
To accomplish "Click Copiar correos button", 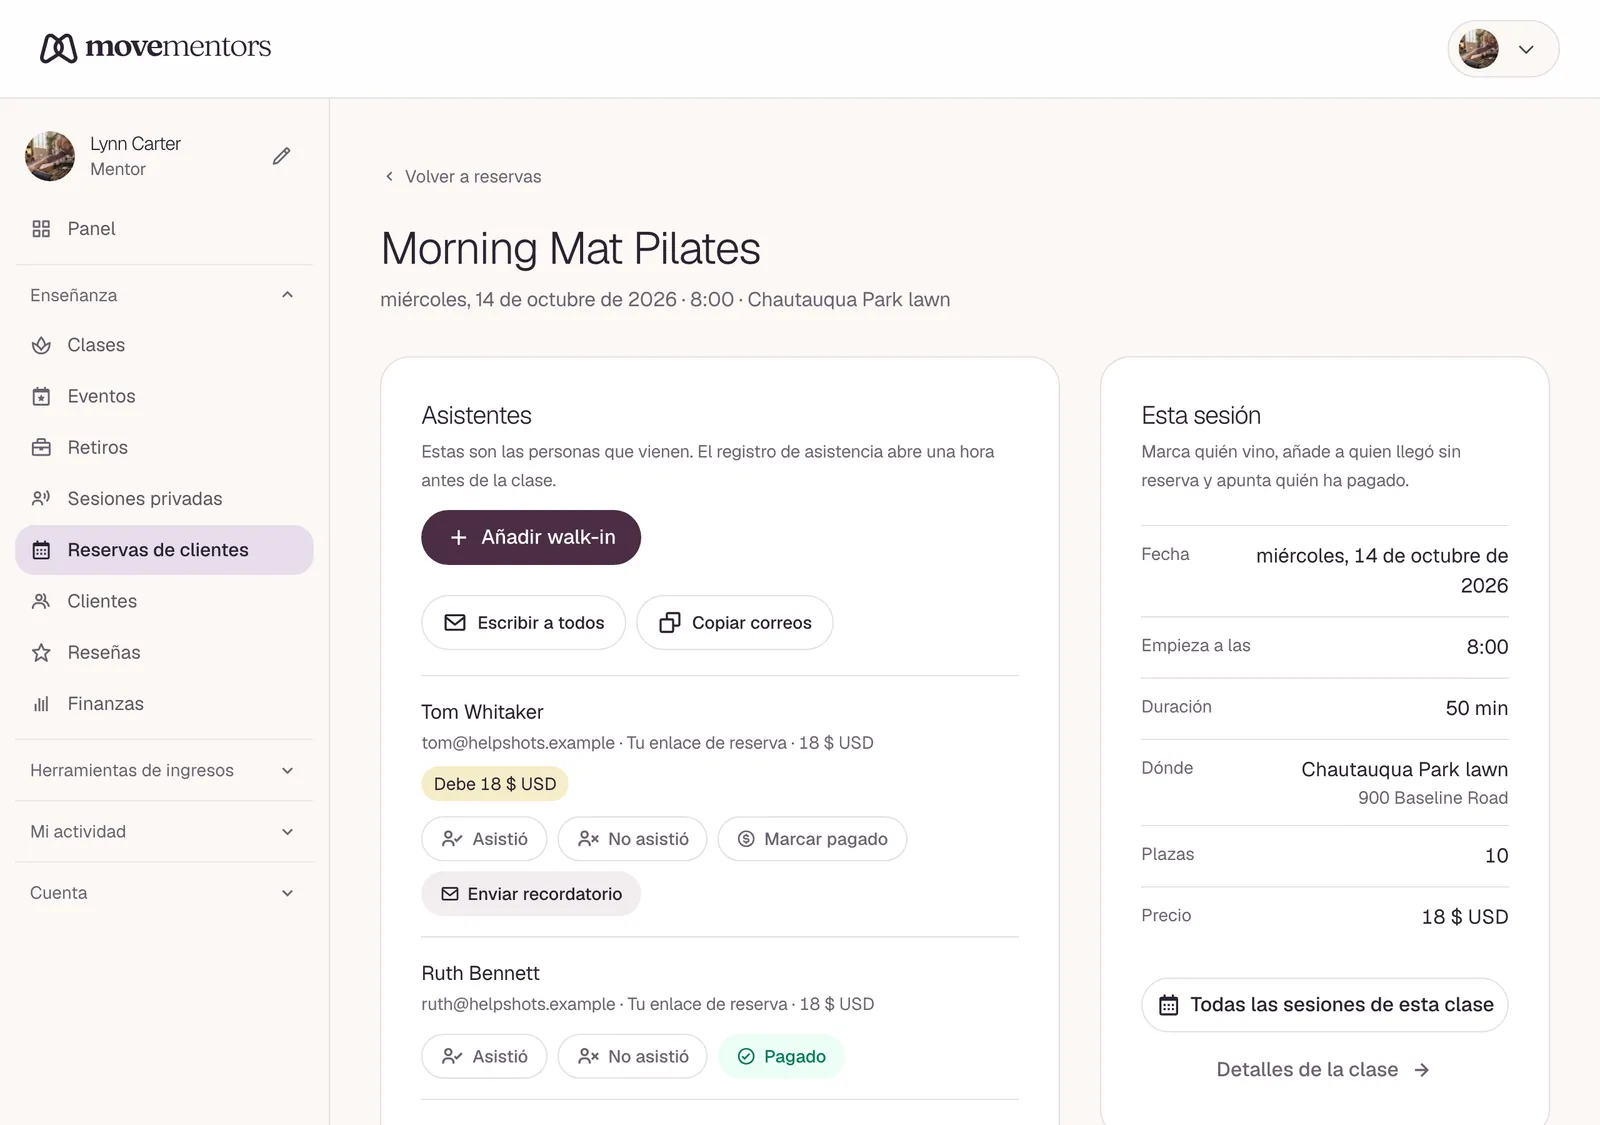I will pos(735,623).
